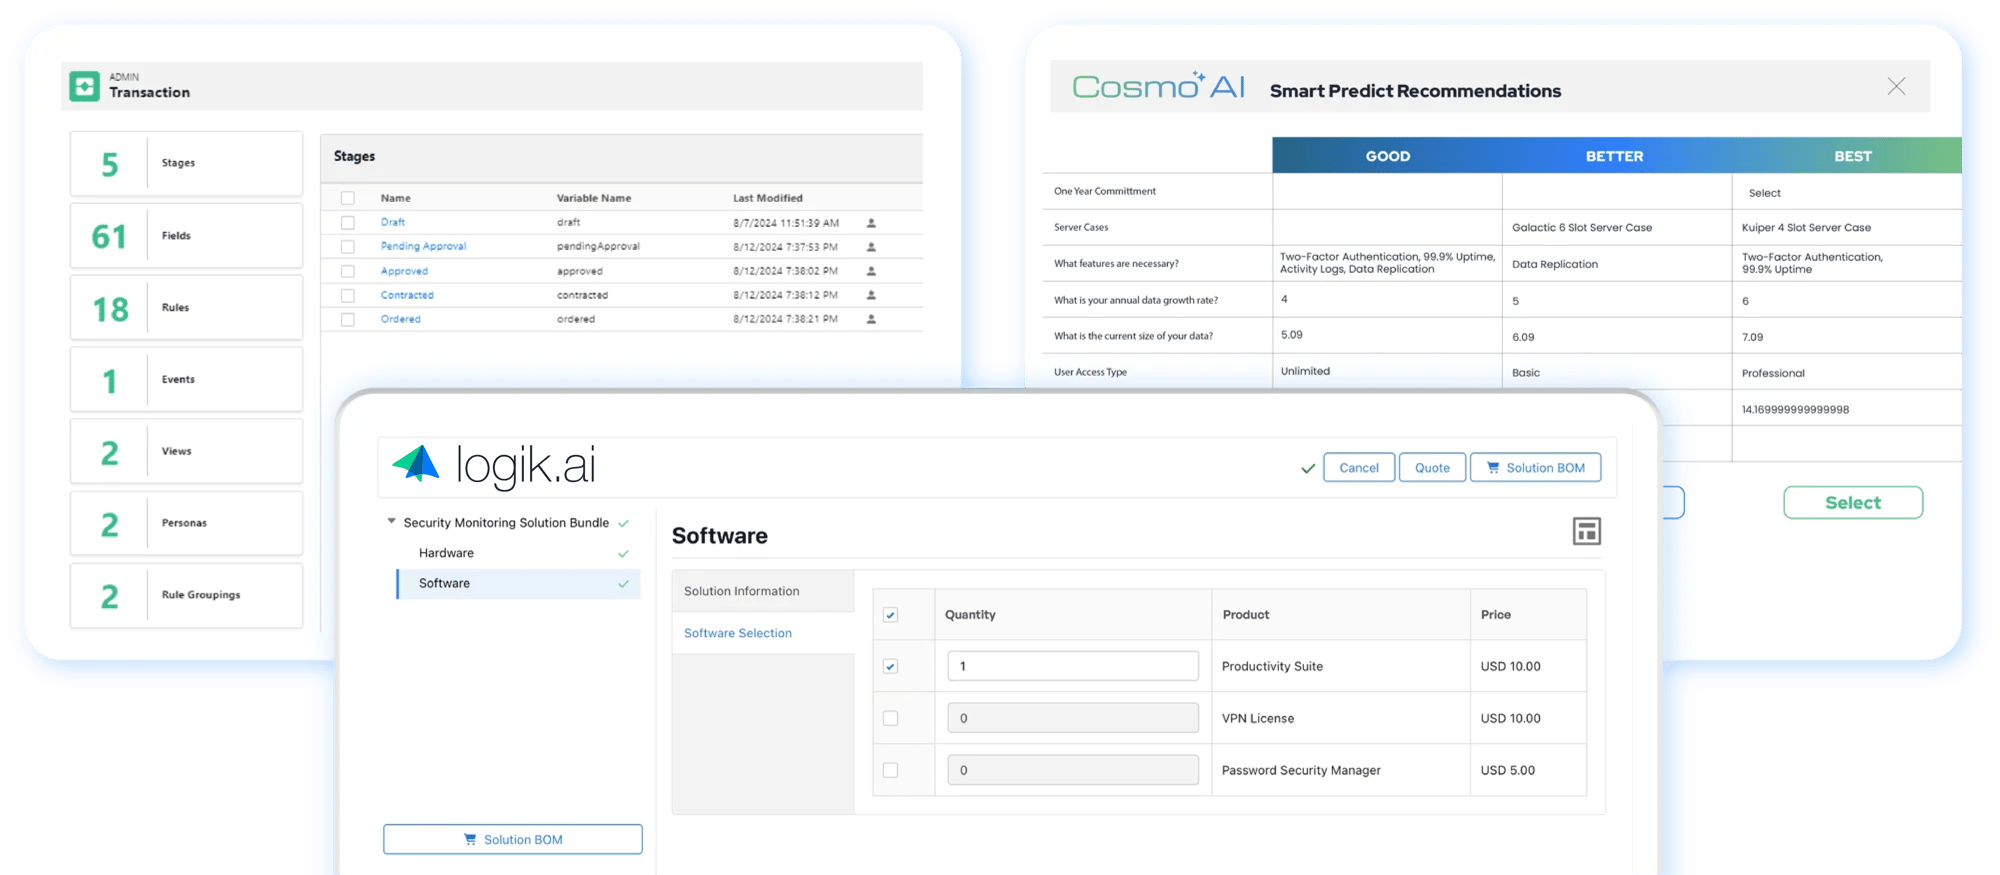Click the Cosmo AI logo
The image size is (2000, 875).
coord(1158,86)
